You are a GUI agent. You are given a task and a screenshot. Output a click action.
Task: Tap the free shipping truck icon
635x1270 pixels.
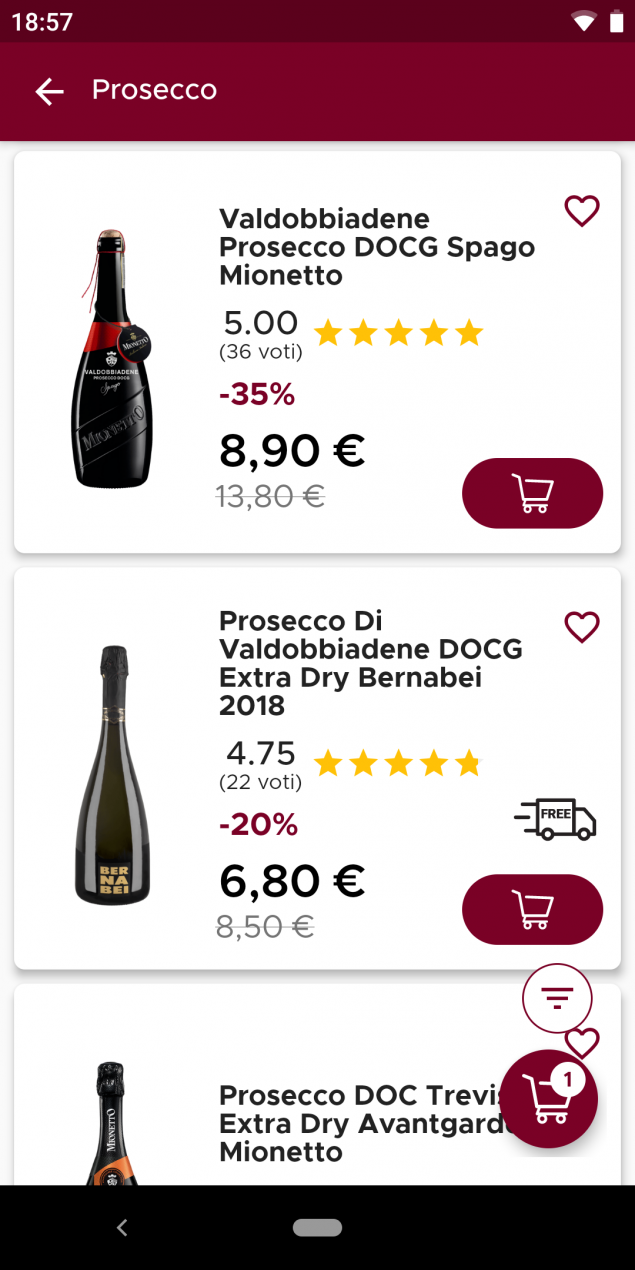click(x=555, y=819)
